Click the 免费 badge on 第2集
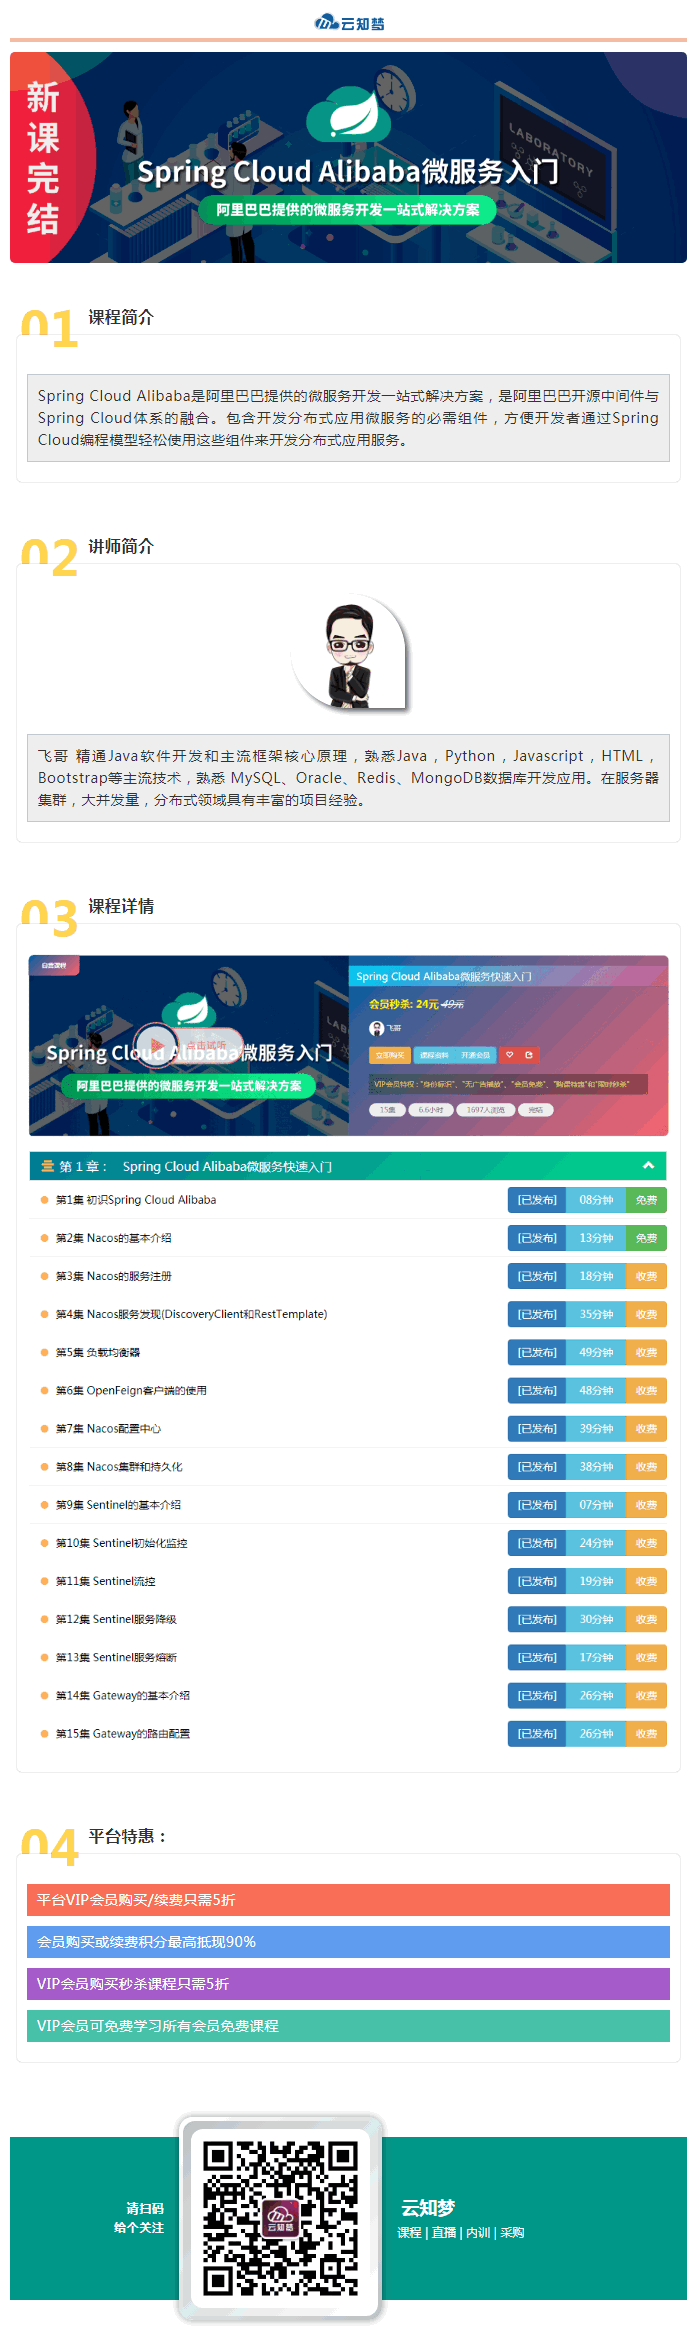 click(647, 1238)
